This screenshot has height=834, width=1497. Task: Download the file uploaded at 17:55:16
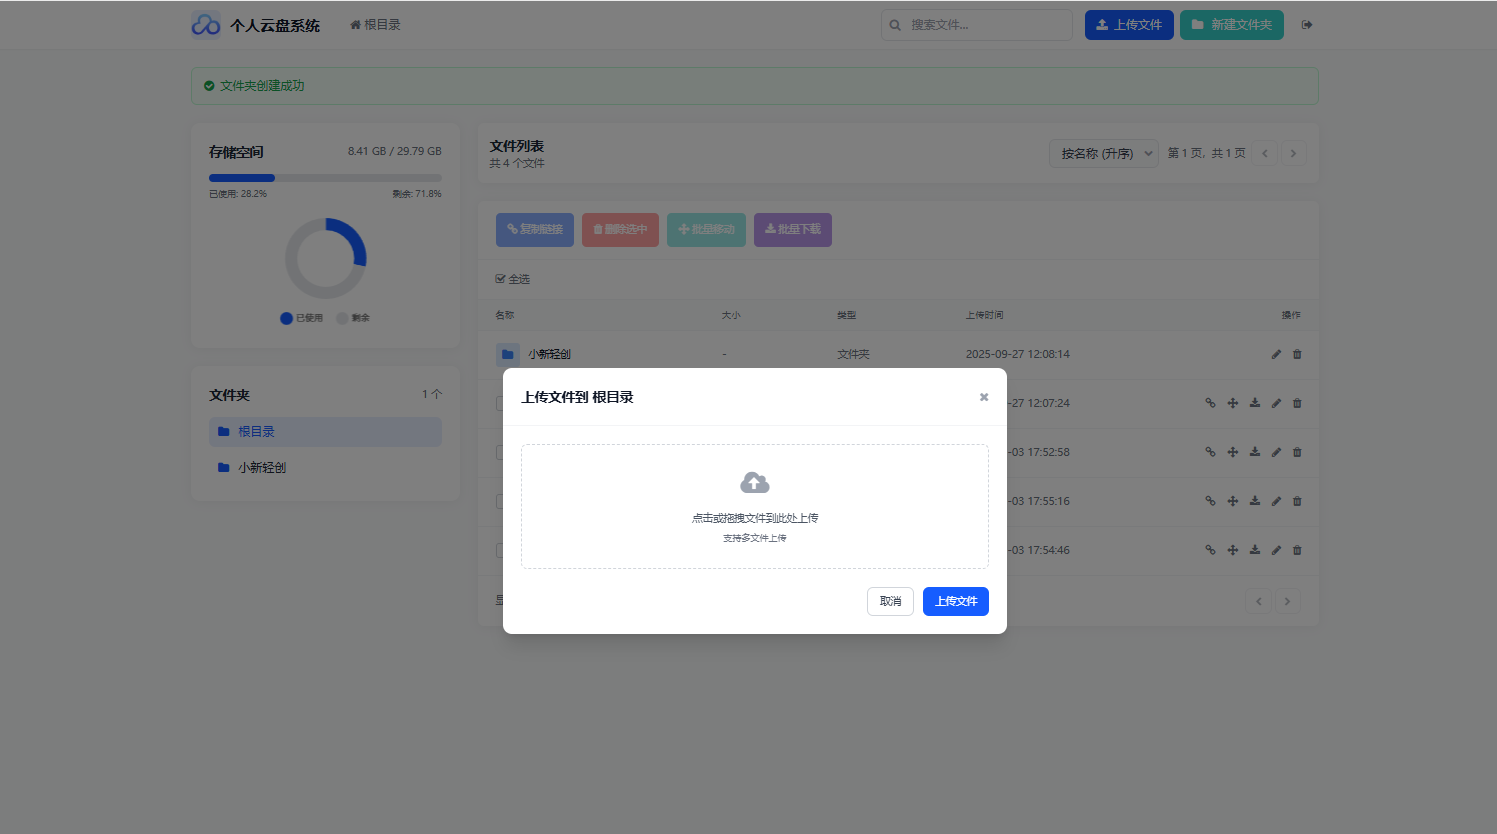(1254, 501)
